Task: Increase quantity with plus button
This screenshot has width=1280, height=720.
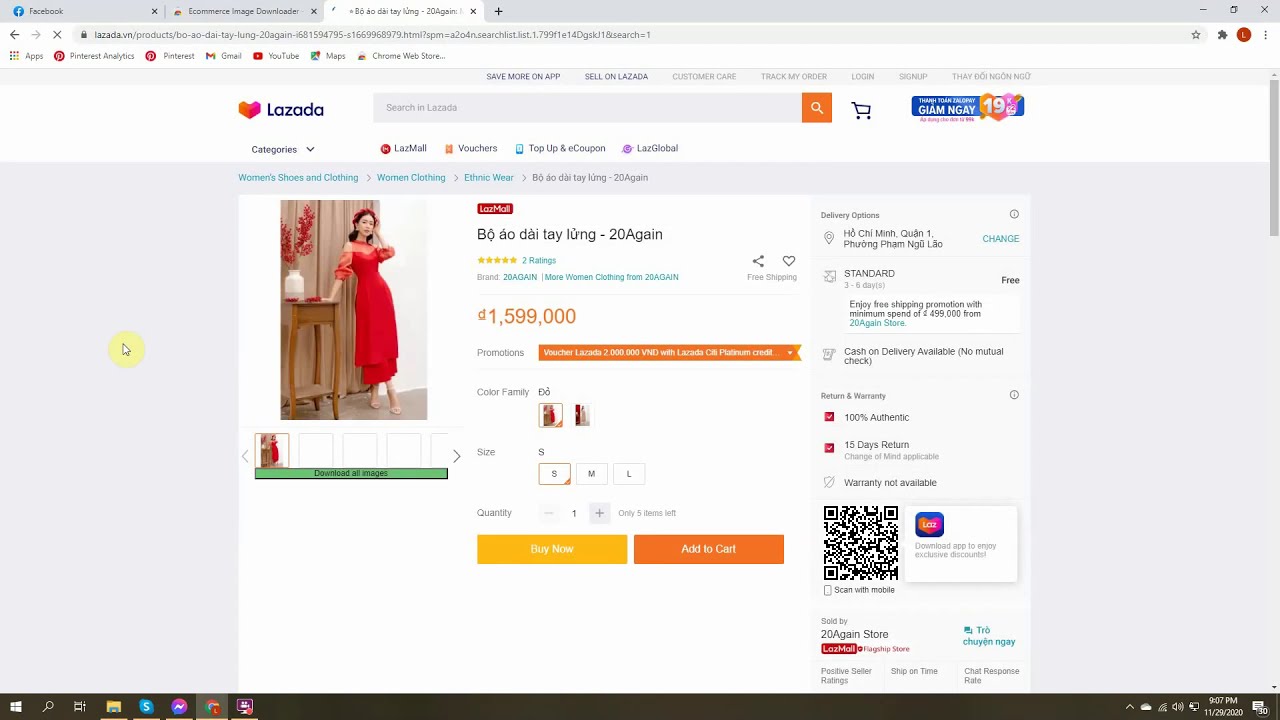Action: tap(599, 513)
